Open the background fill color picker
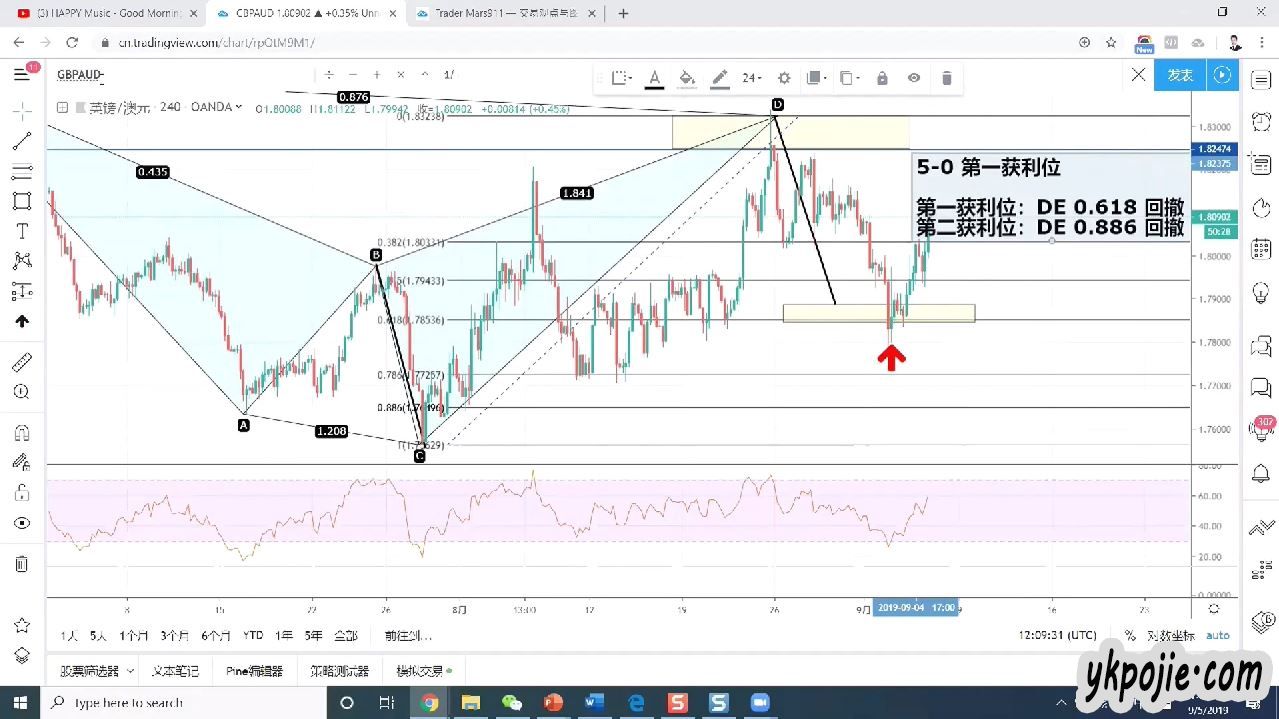The image size is (1279, 719). [687, 78]
